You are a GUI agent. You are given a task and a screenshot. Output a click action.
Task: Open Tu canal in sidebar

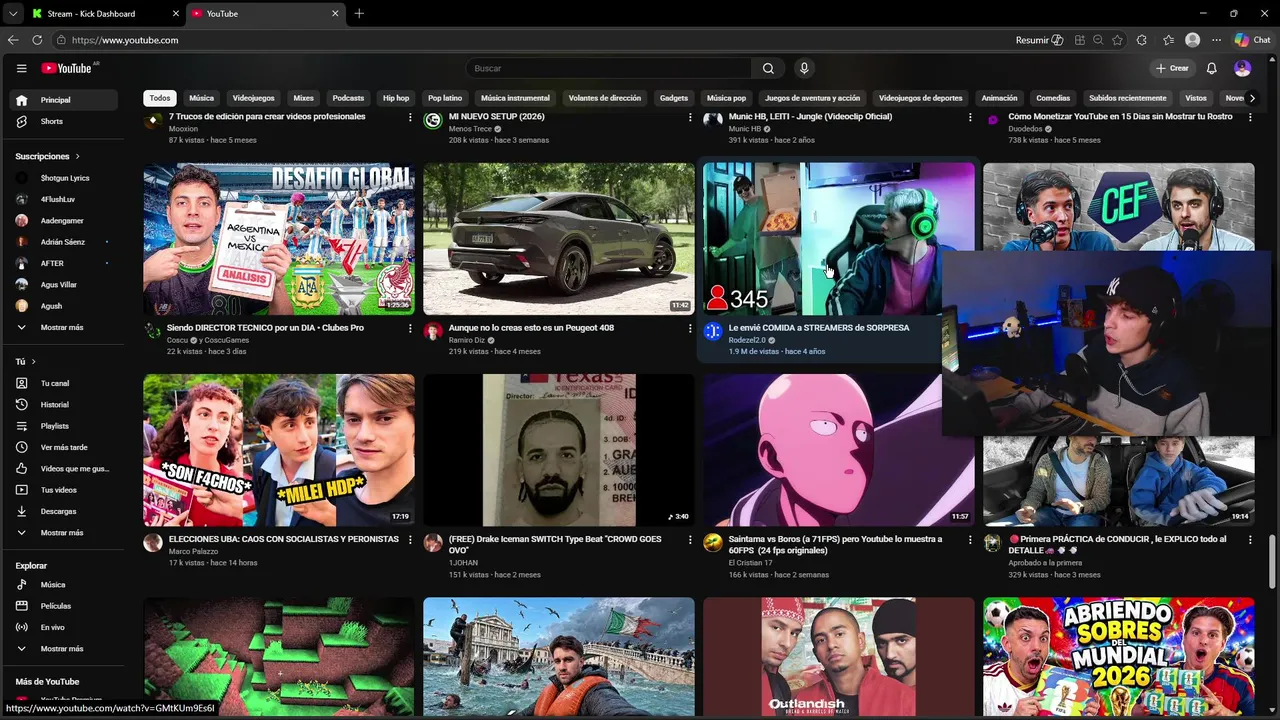(62, 383)
